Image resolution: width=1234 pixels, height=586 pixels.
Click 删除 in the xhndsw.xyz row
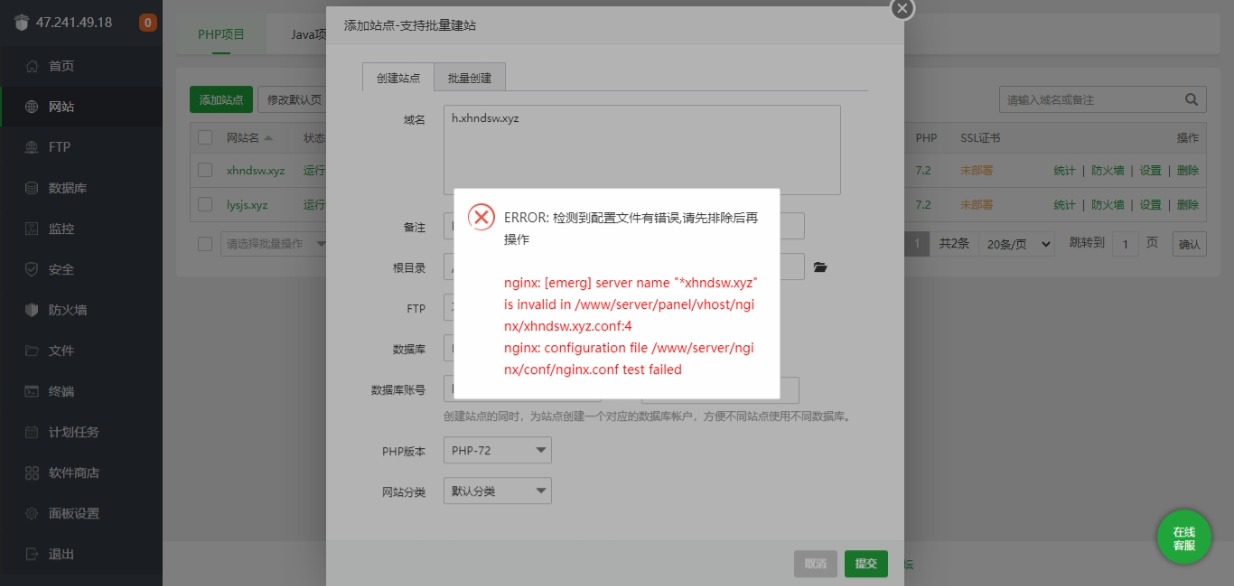pos(1188,171)
